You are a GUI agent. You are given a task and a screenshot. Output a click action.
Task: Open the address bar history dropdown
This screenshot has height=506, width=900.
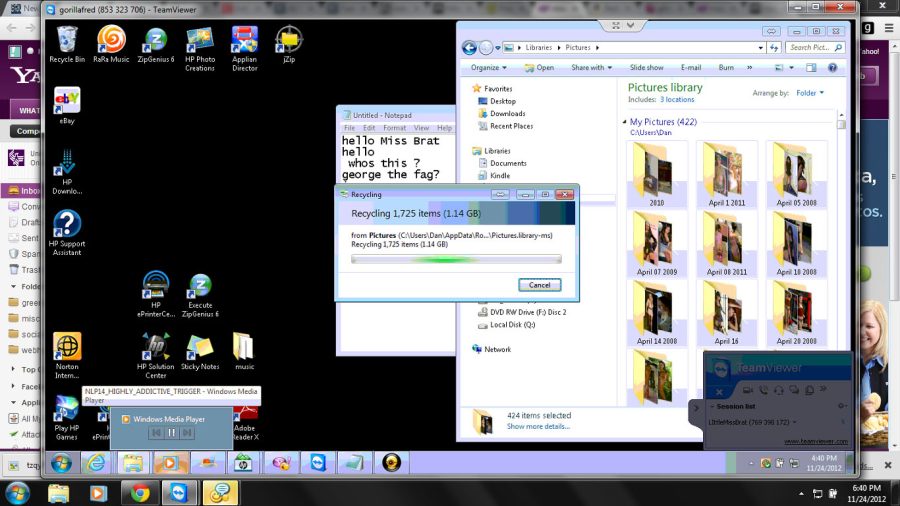761,48
